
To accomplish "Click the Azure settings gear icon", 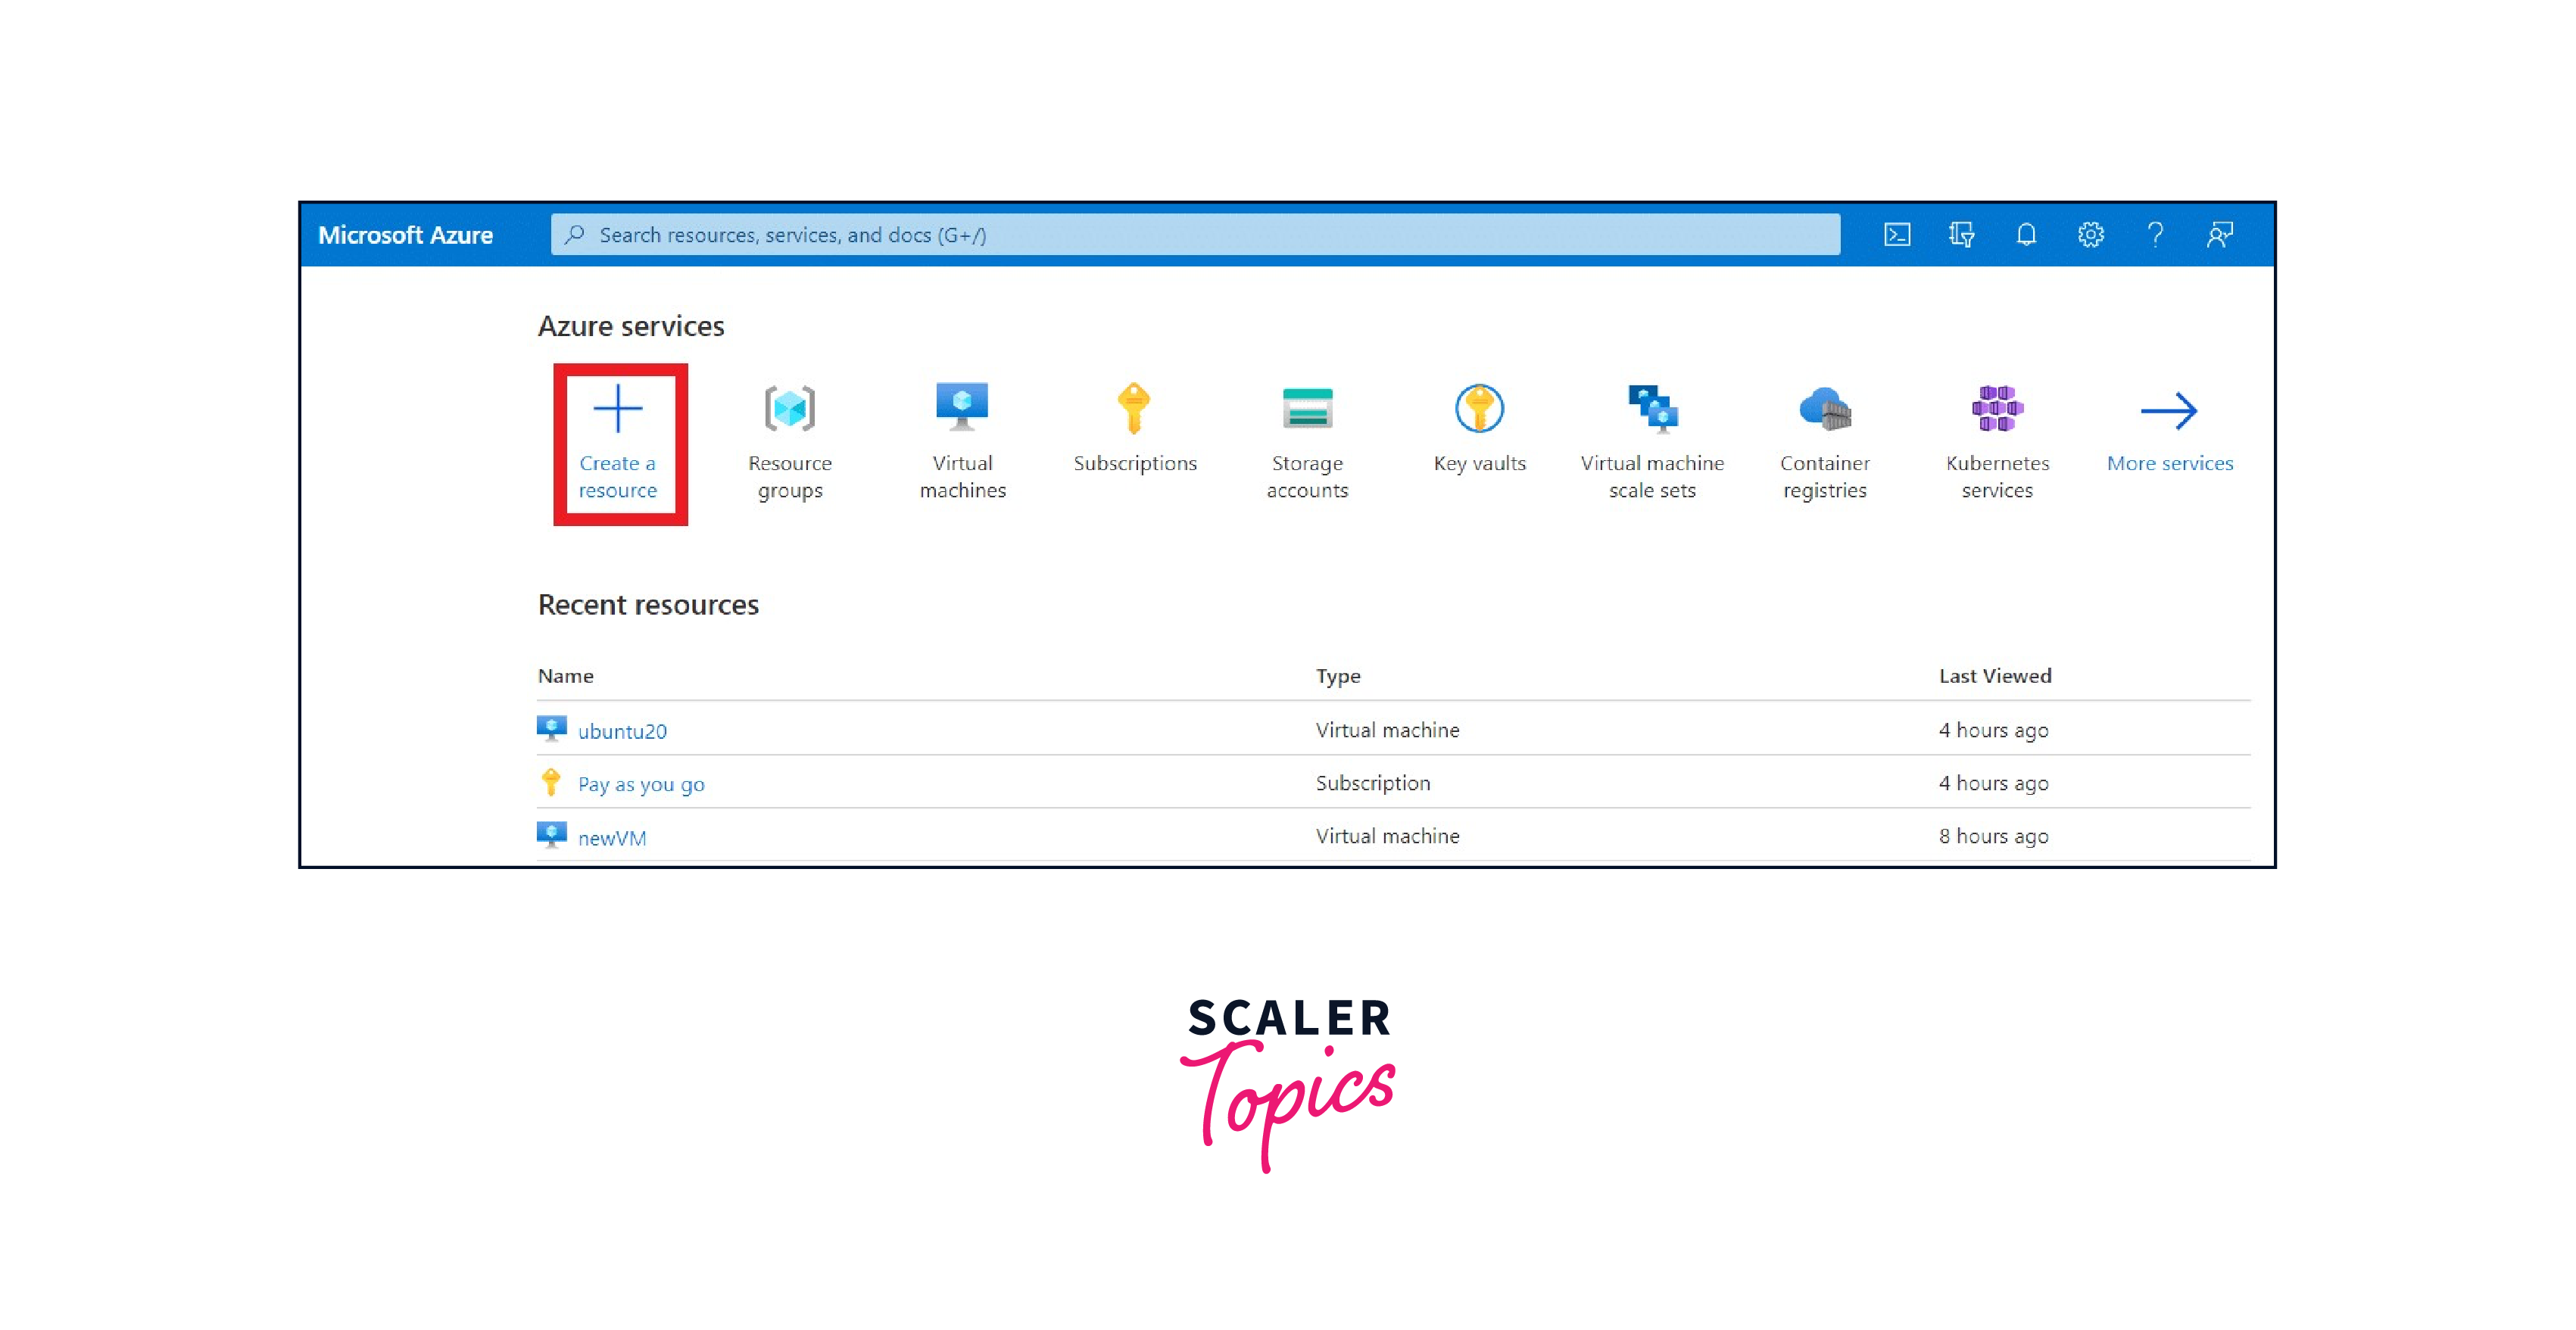I will pyautogui.click(x=2089, y=234).
